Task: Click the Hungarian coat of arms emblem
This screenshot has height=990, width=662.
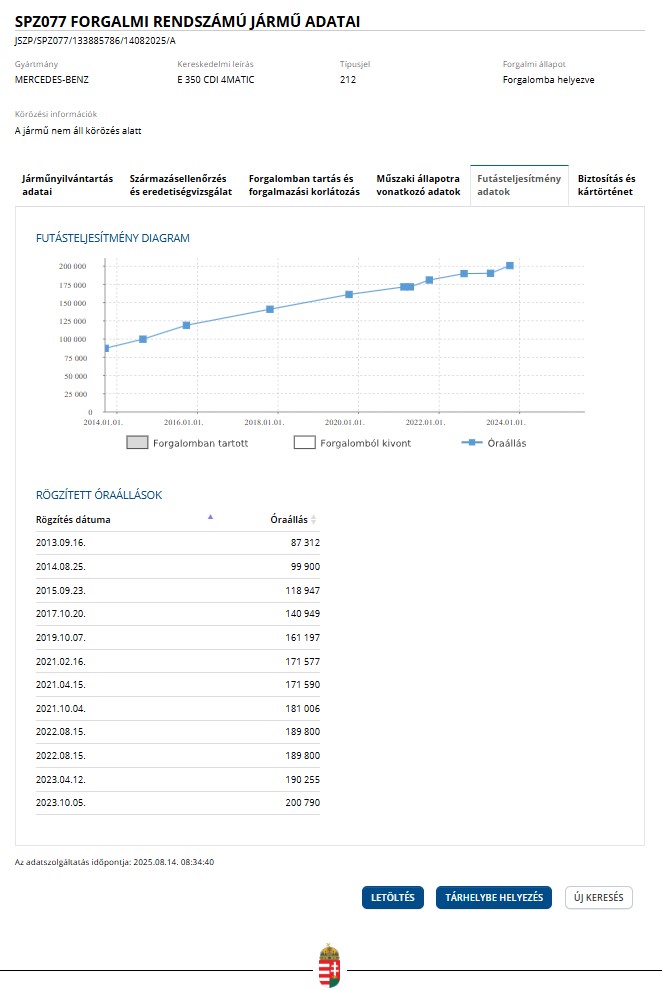Action: coord(329,966)
